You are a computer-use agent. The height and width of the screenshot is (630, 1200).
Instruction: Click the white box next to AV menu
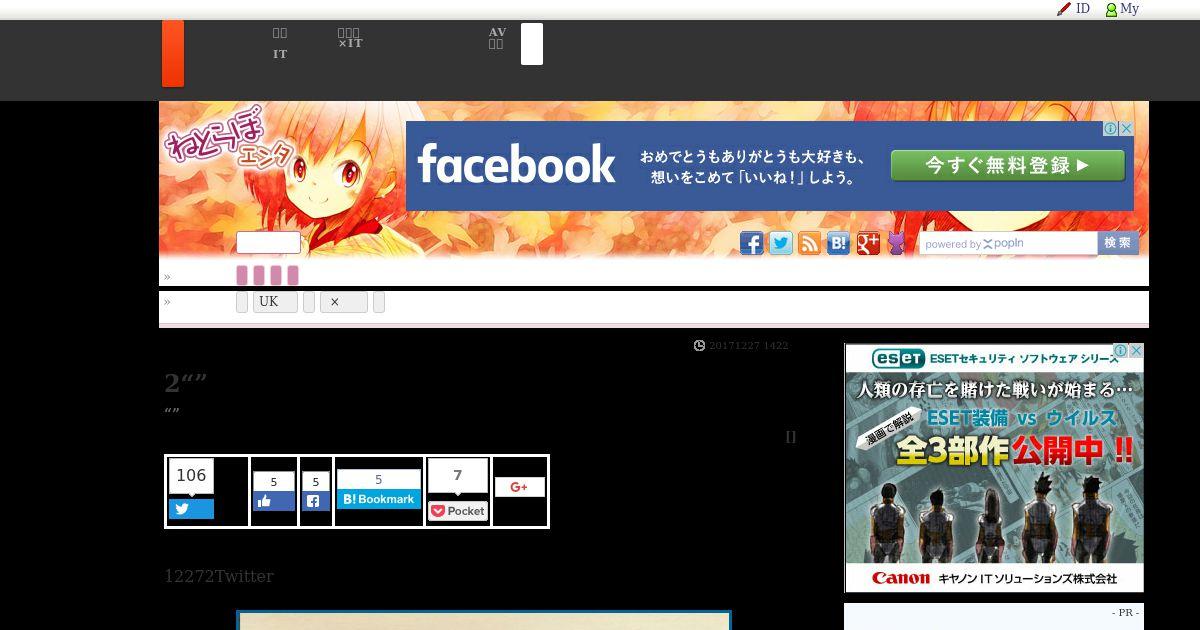click(x=532, y=44)
